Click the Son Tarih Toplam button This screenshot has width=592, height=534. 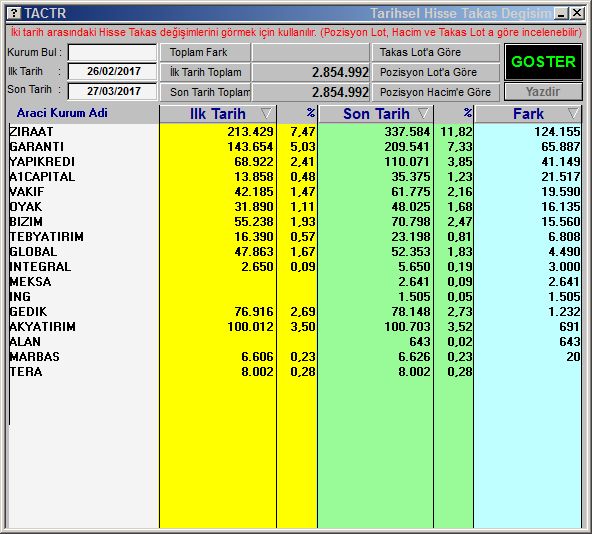205,92
